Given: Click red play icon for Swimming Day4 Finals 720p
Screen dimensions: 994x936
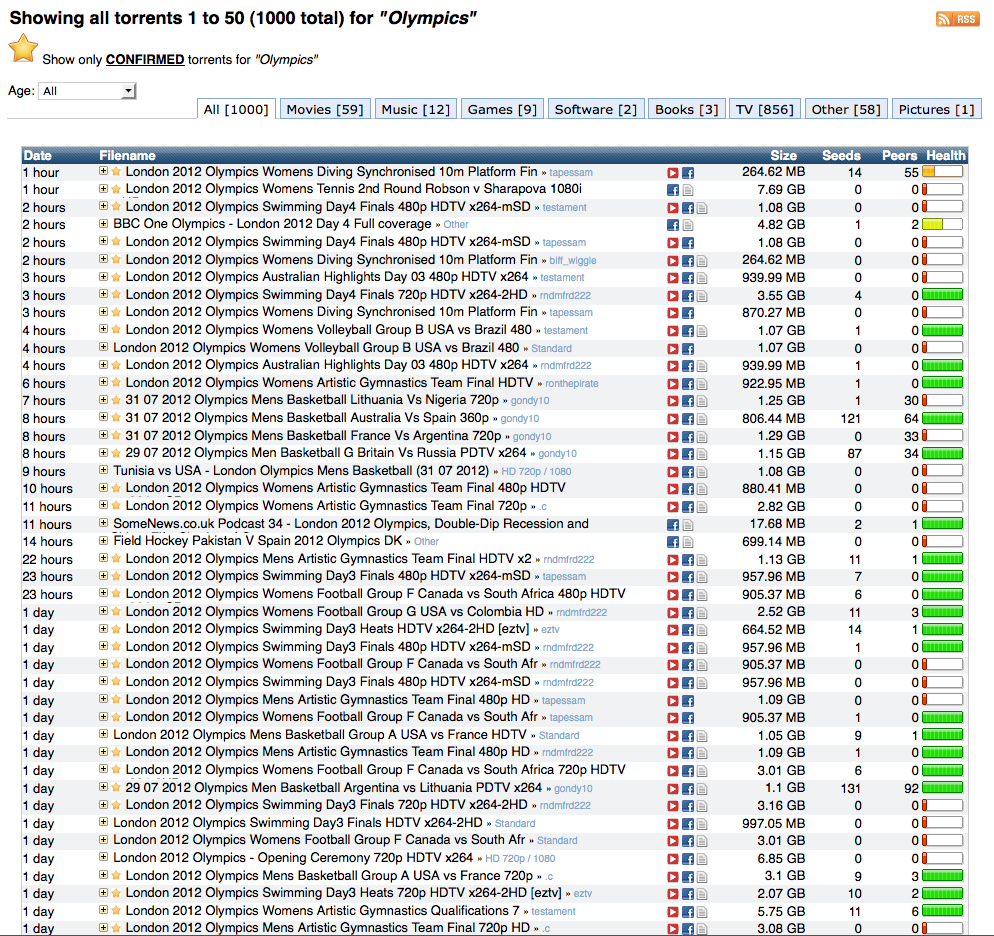Looking at the screenshot, I should [x=673, y=296].
